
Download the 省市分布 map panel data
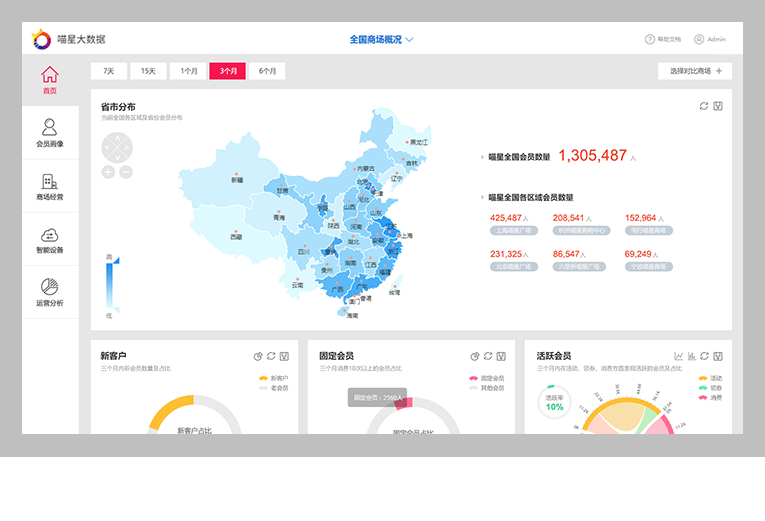click(718, 106)
